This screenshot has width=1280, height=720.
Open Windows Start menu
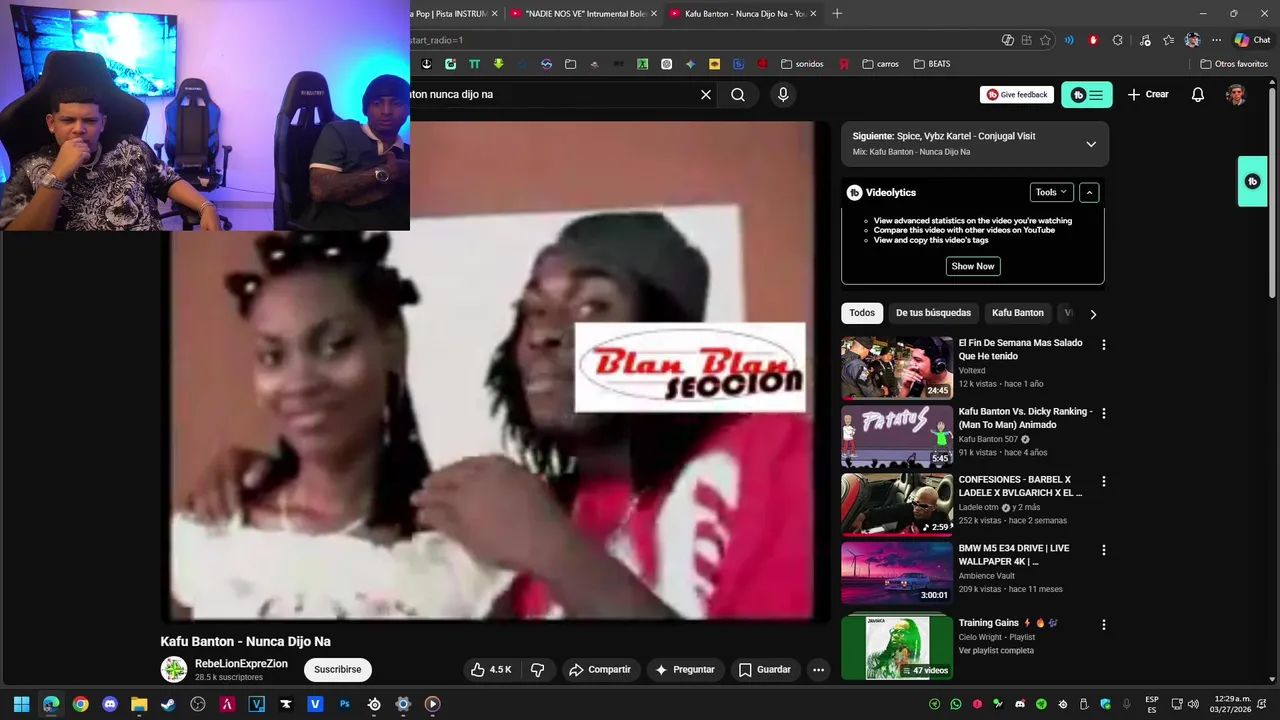point(22,704)
